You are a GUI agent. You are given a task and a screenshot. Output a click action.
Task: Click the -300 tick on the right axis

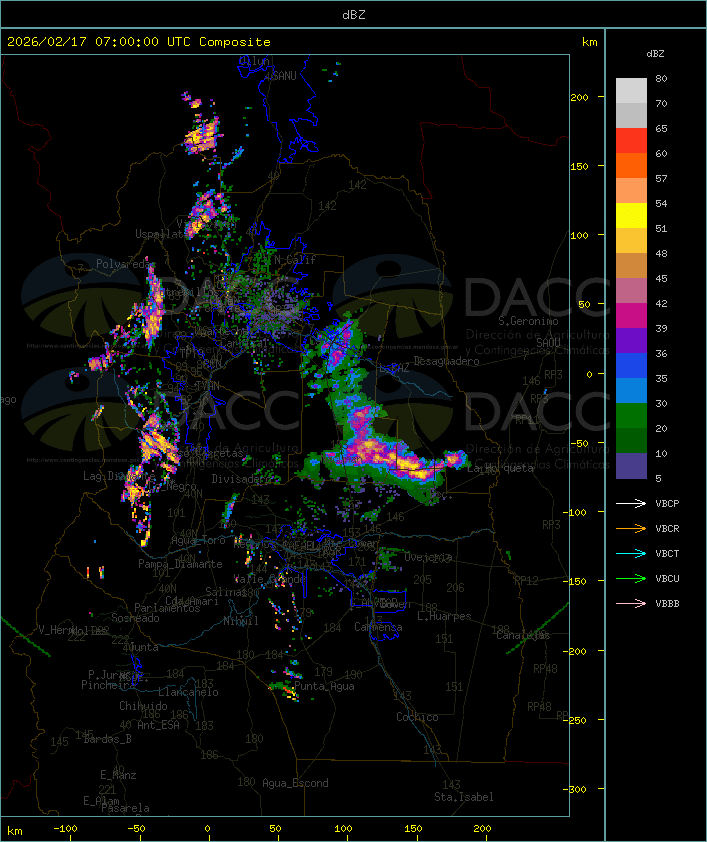[577, 789]
